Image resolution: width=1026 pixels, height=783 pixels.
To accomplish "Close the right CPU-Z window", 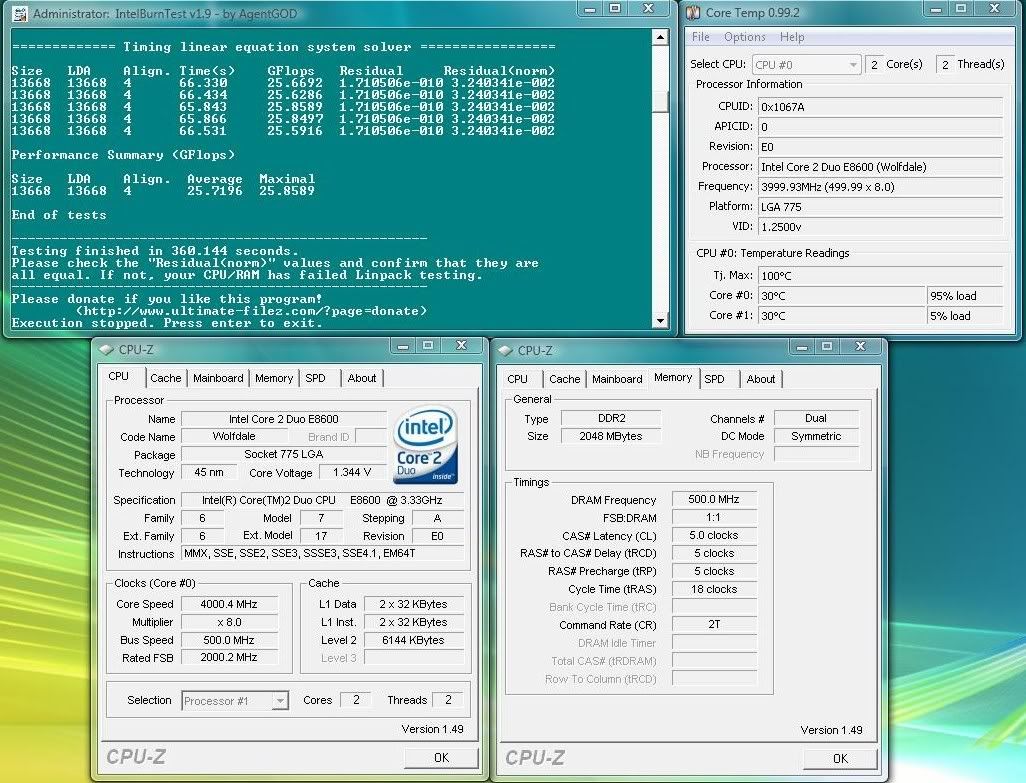I will [860, 347].
